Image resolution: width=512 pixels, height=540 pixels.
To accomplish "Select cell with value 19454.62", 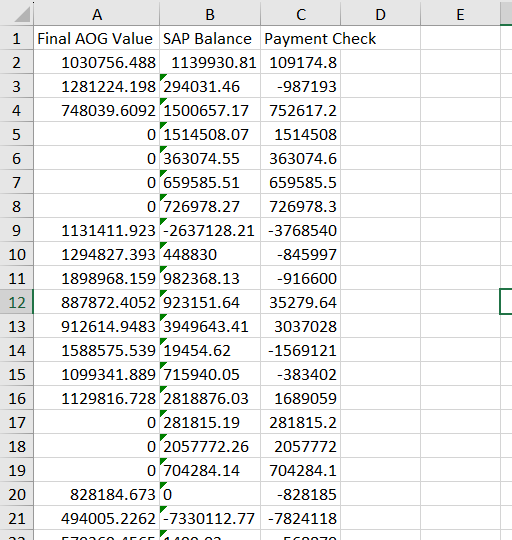I will (210, 350).
